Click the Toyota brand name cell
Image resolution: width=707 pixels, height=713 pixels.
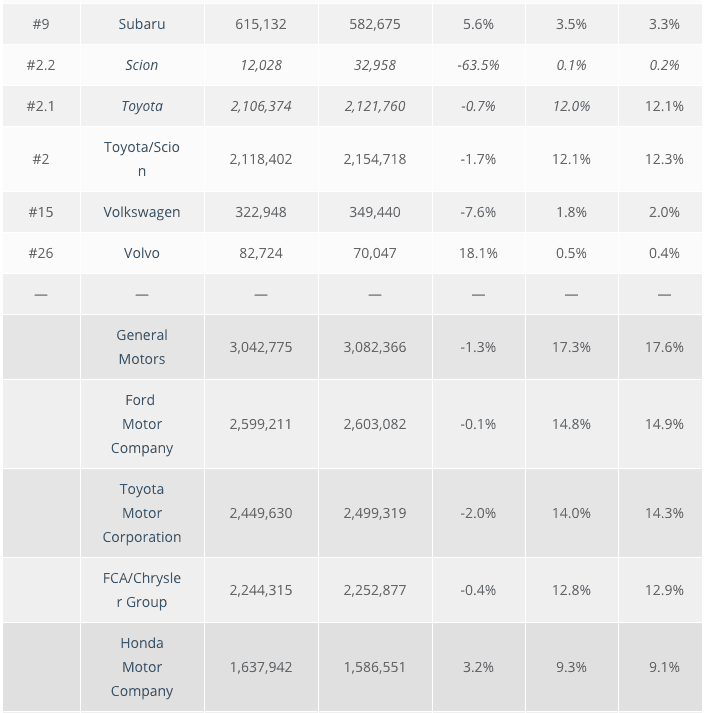pos(142,106)
